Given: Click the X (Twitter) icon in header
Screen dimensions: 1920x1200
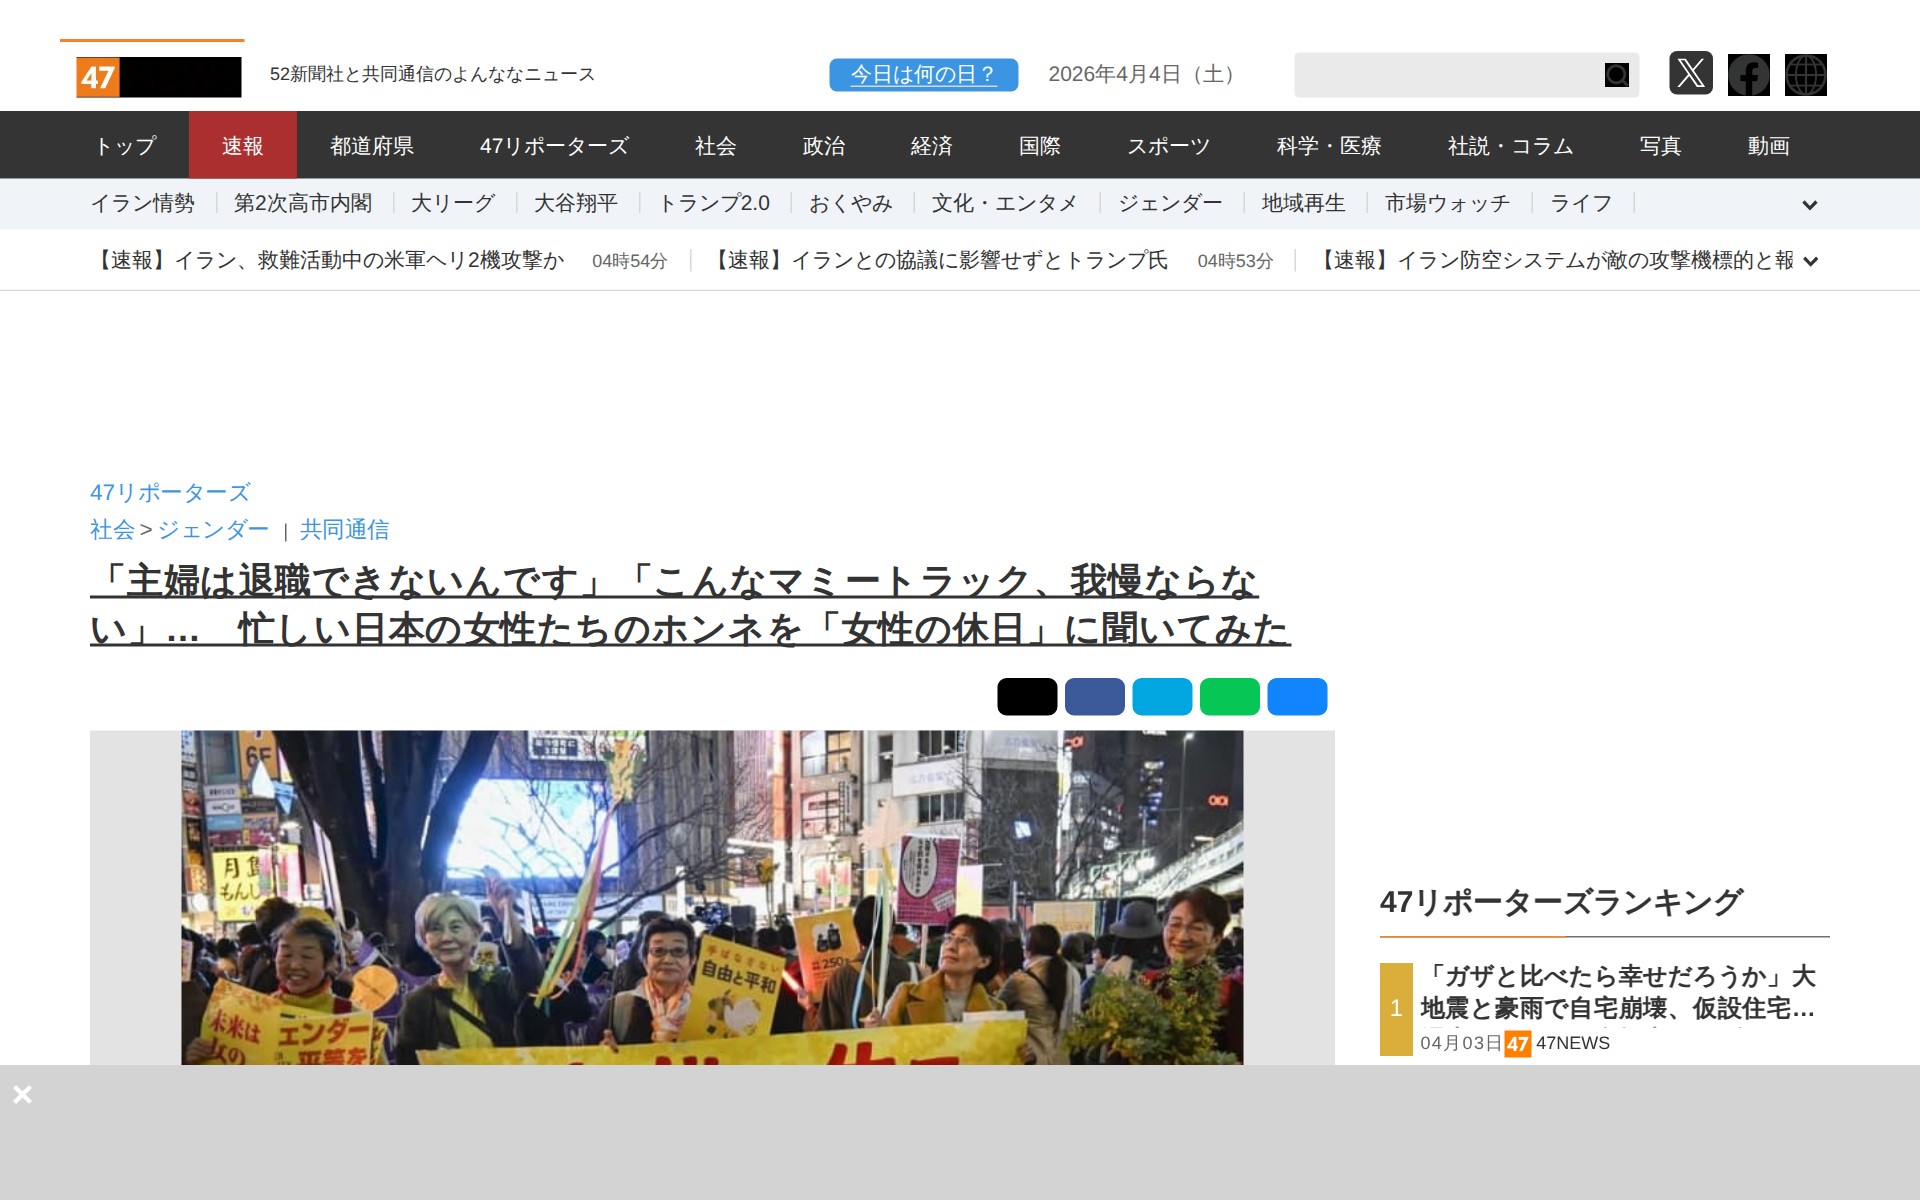Looking at the screenshot, I should point(1690,74).
